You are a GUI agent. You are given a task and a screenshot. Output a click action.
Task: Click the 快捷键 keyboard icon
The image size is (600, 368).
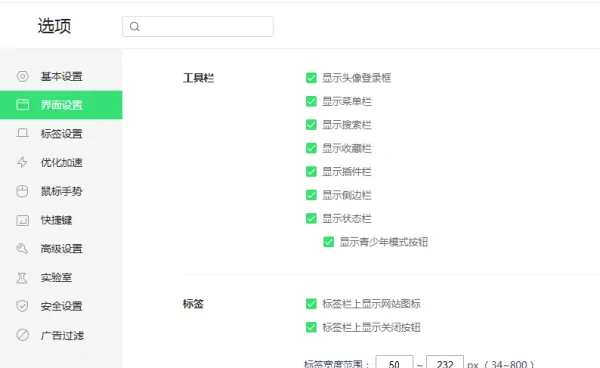pyautogui.click(x=22, y=220)
